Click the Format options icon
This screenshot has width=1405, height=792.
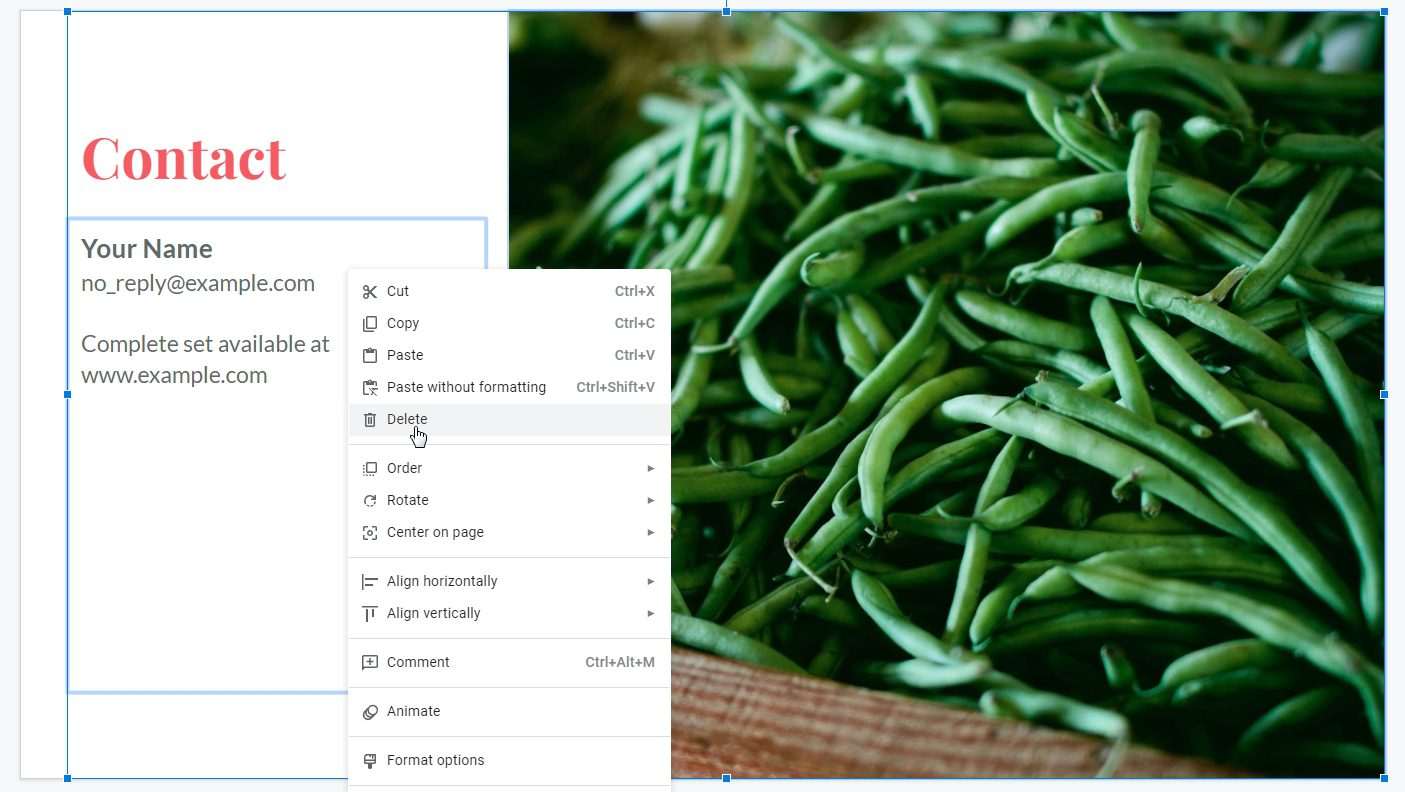[x=370, y=761]
